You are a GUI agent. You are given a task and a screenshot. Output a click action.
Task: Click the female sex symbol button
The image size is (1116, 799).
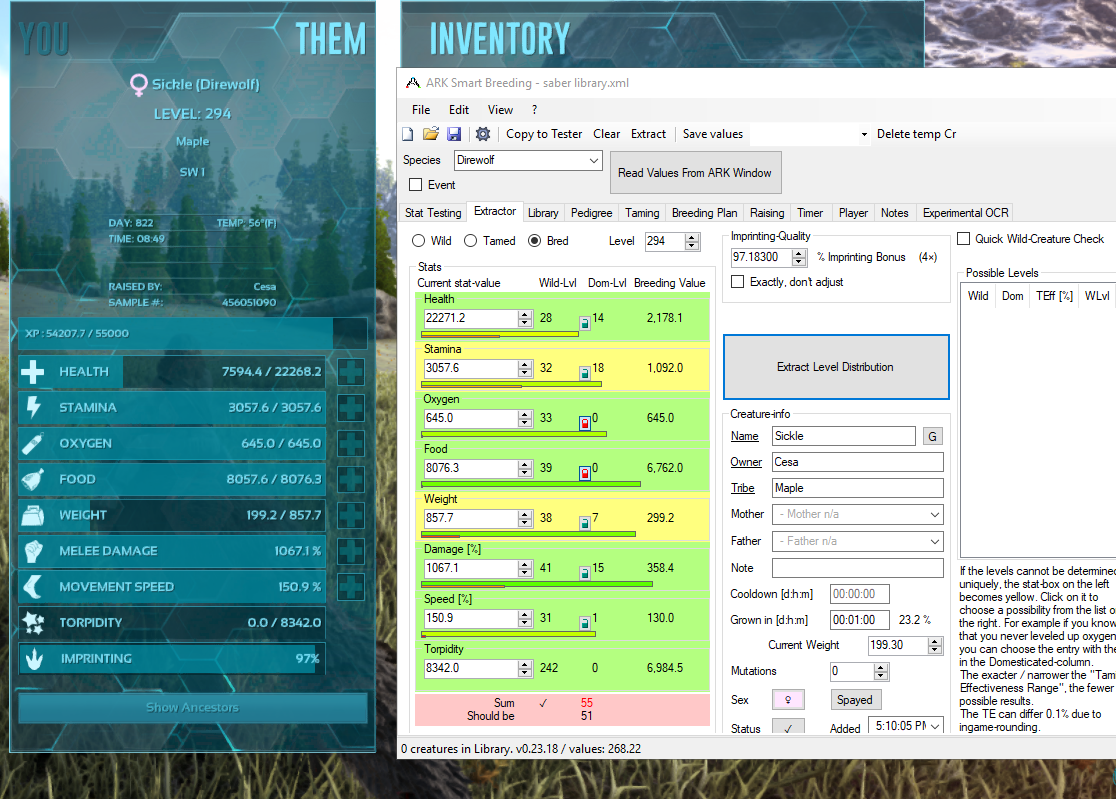click(789, 699)
